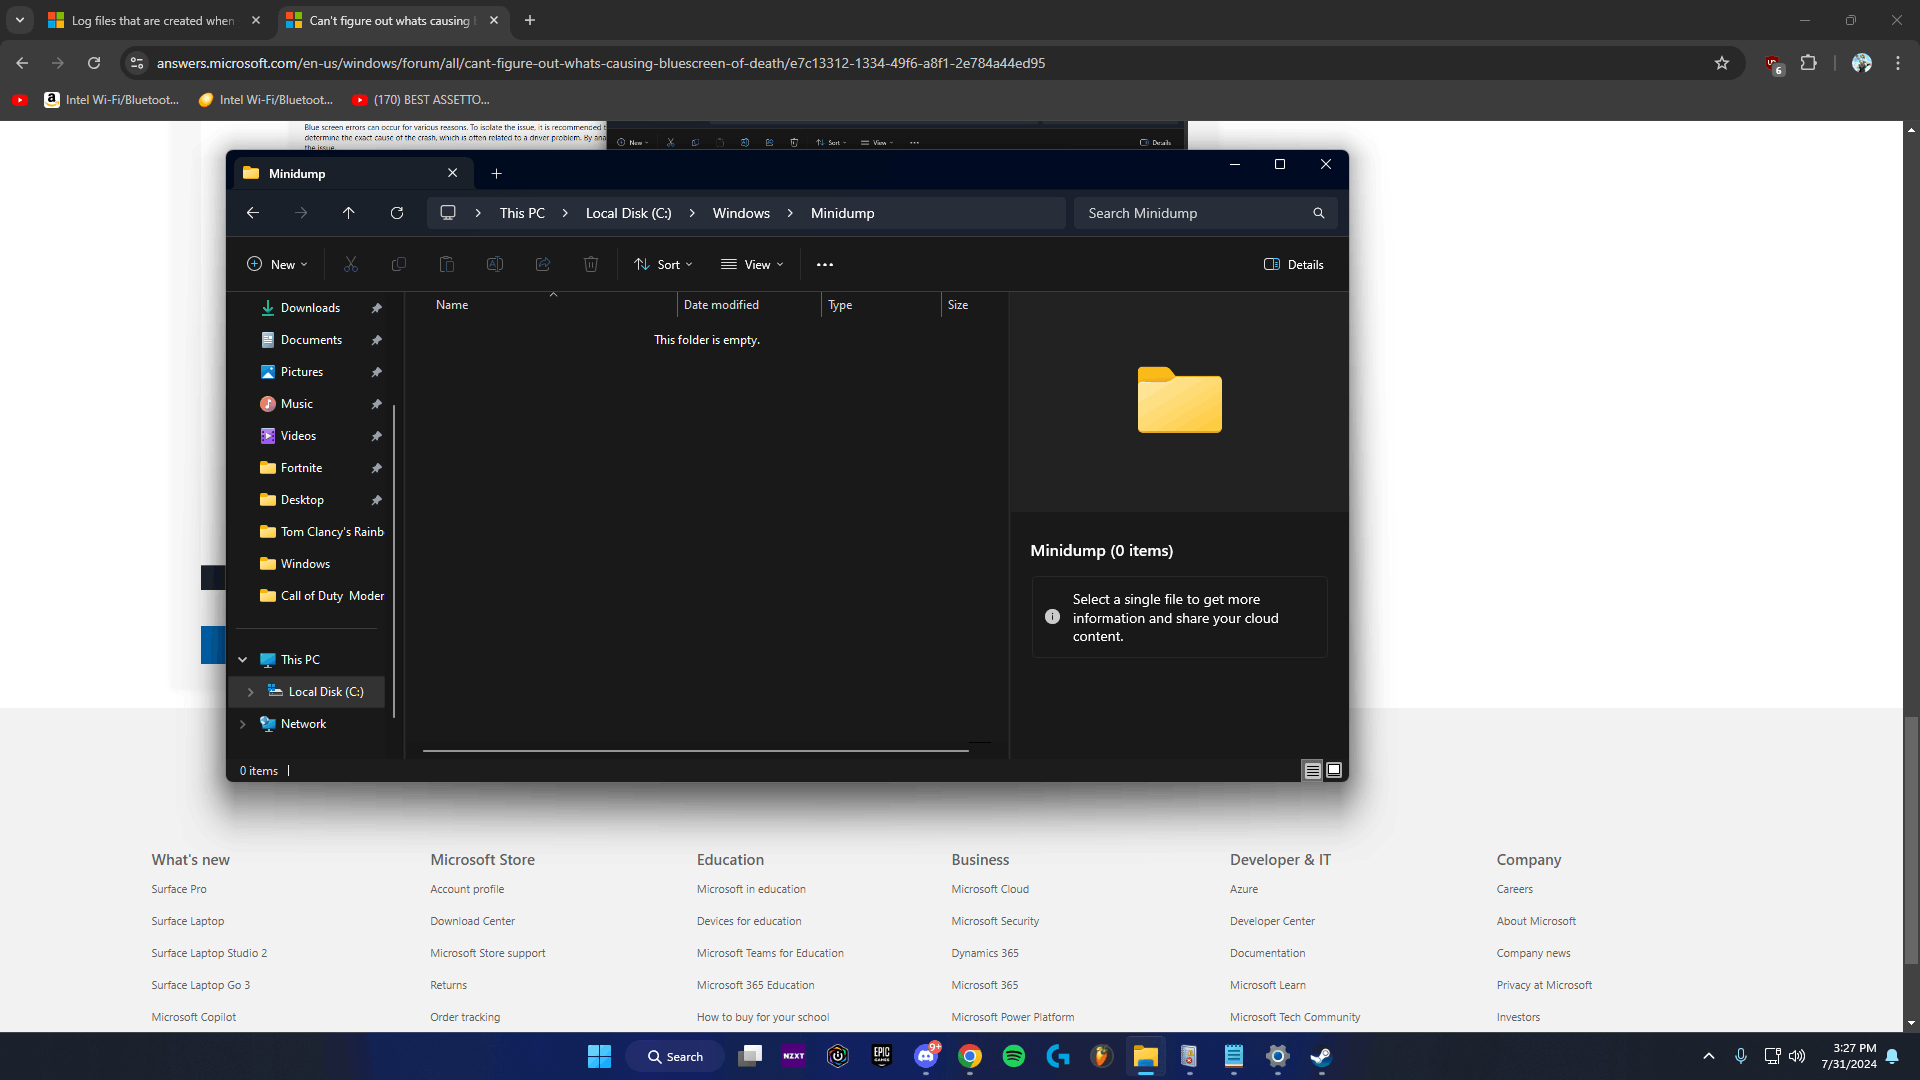
Task: Click the See more ellipsis in the toolbar
Action: coord(824,265)
